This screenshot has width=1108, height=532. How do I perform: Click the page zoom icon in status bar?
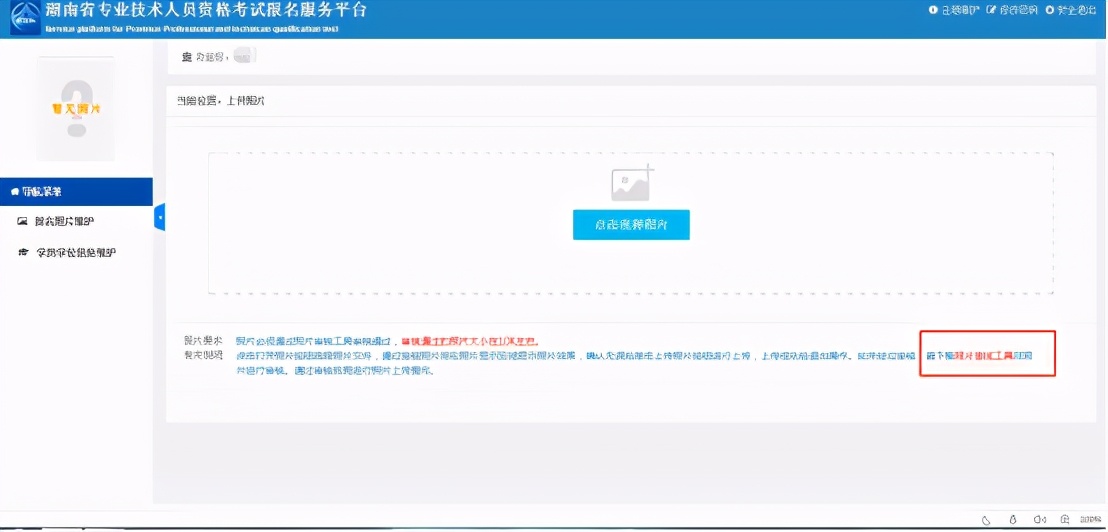coord(1065,521)
